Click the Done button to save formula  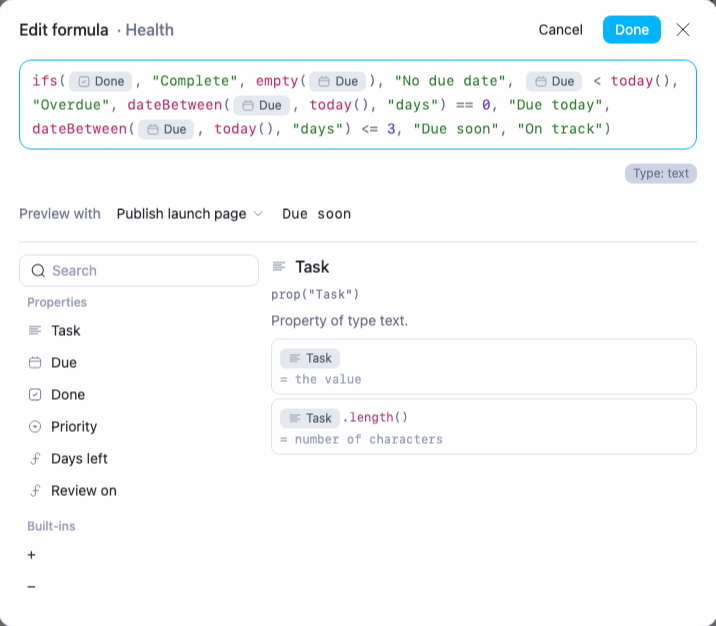click(631, 30)
